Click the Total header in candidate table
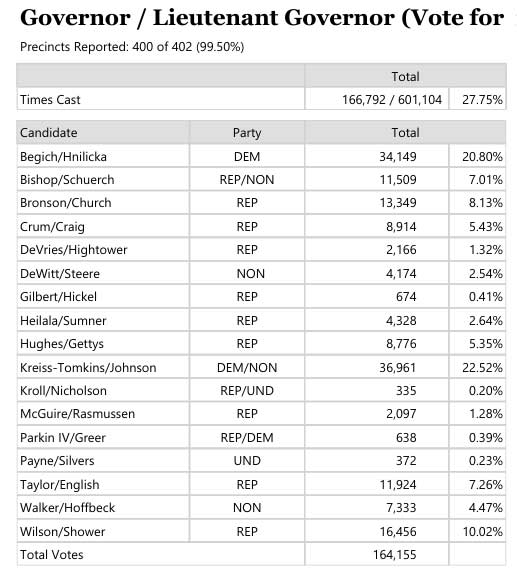This screenshot has width=517, height=587. [x=405, y=133]
